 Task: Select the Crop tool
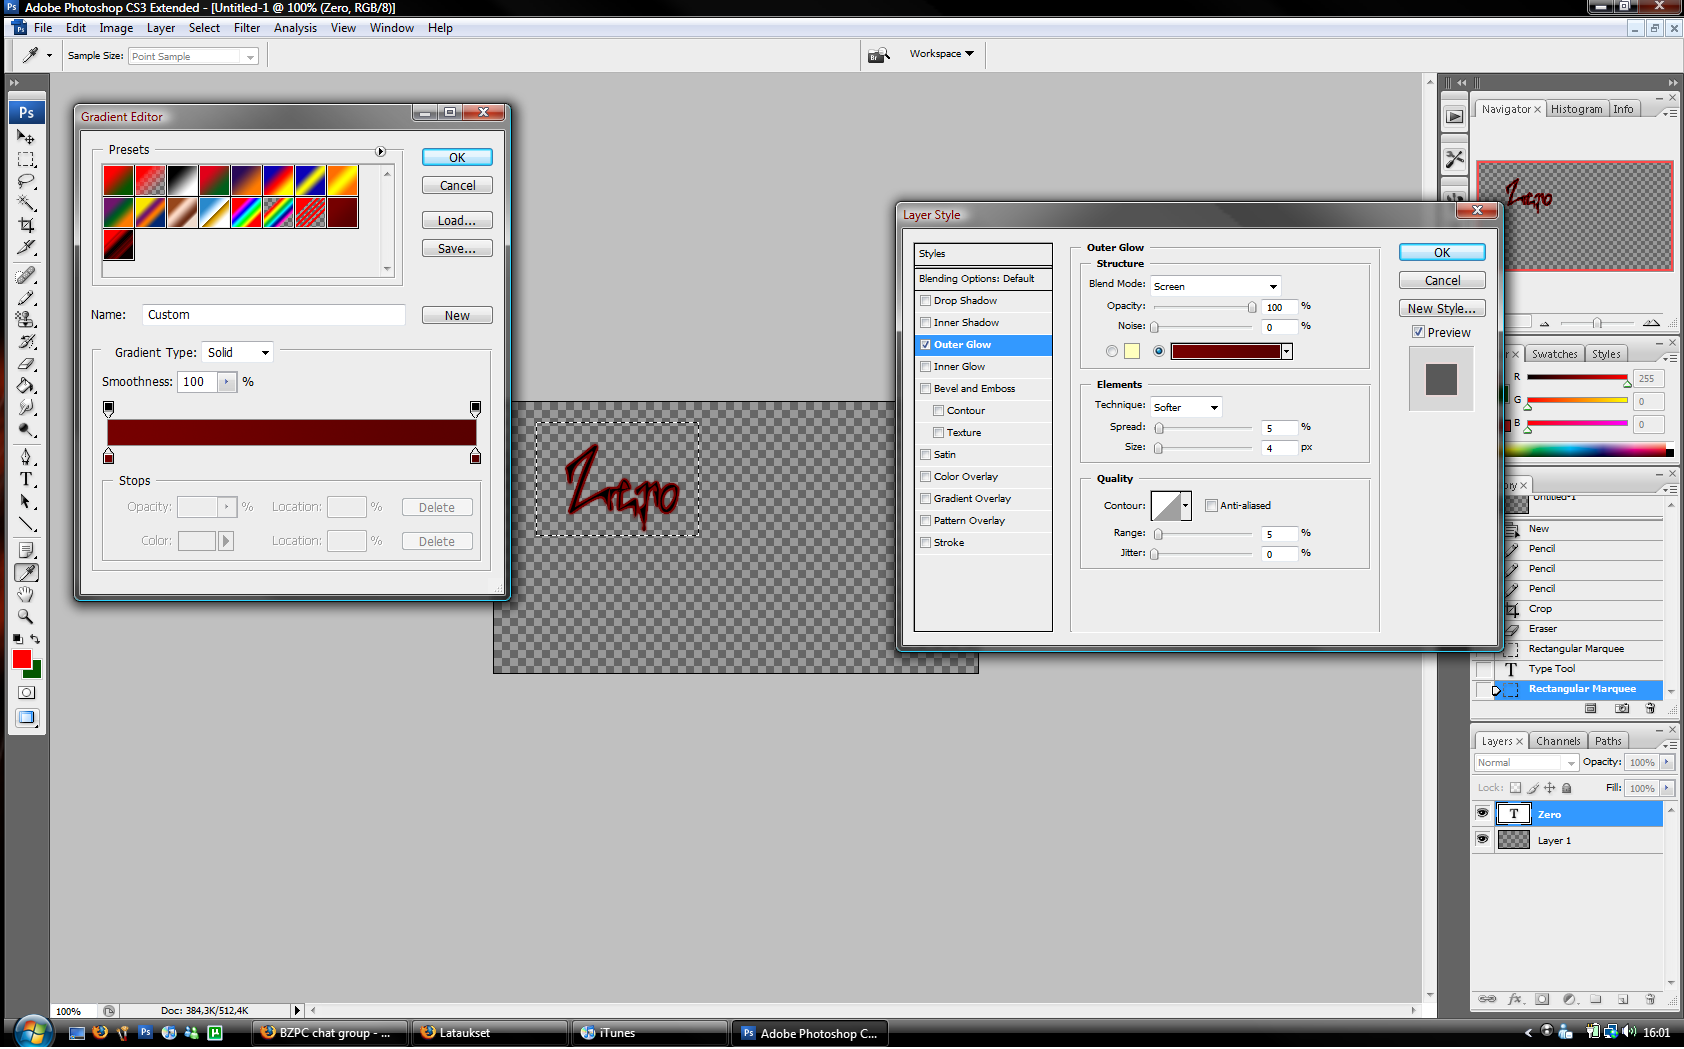[26, 225]
